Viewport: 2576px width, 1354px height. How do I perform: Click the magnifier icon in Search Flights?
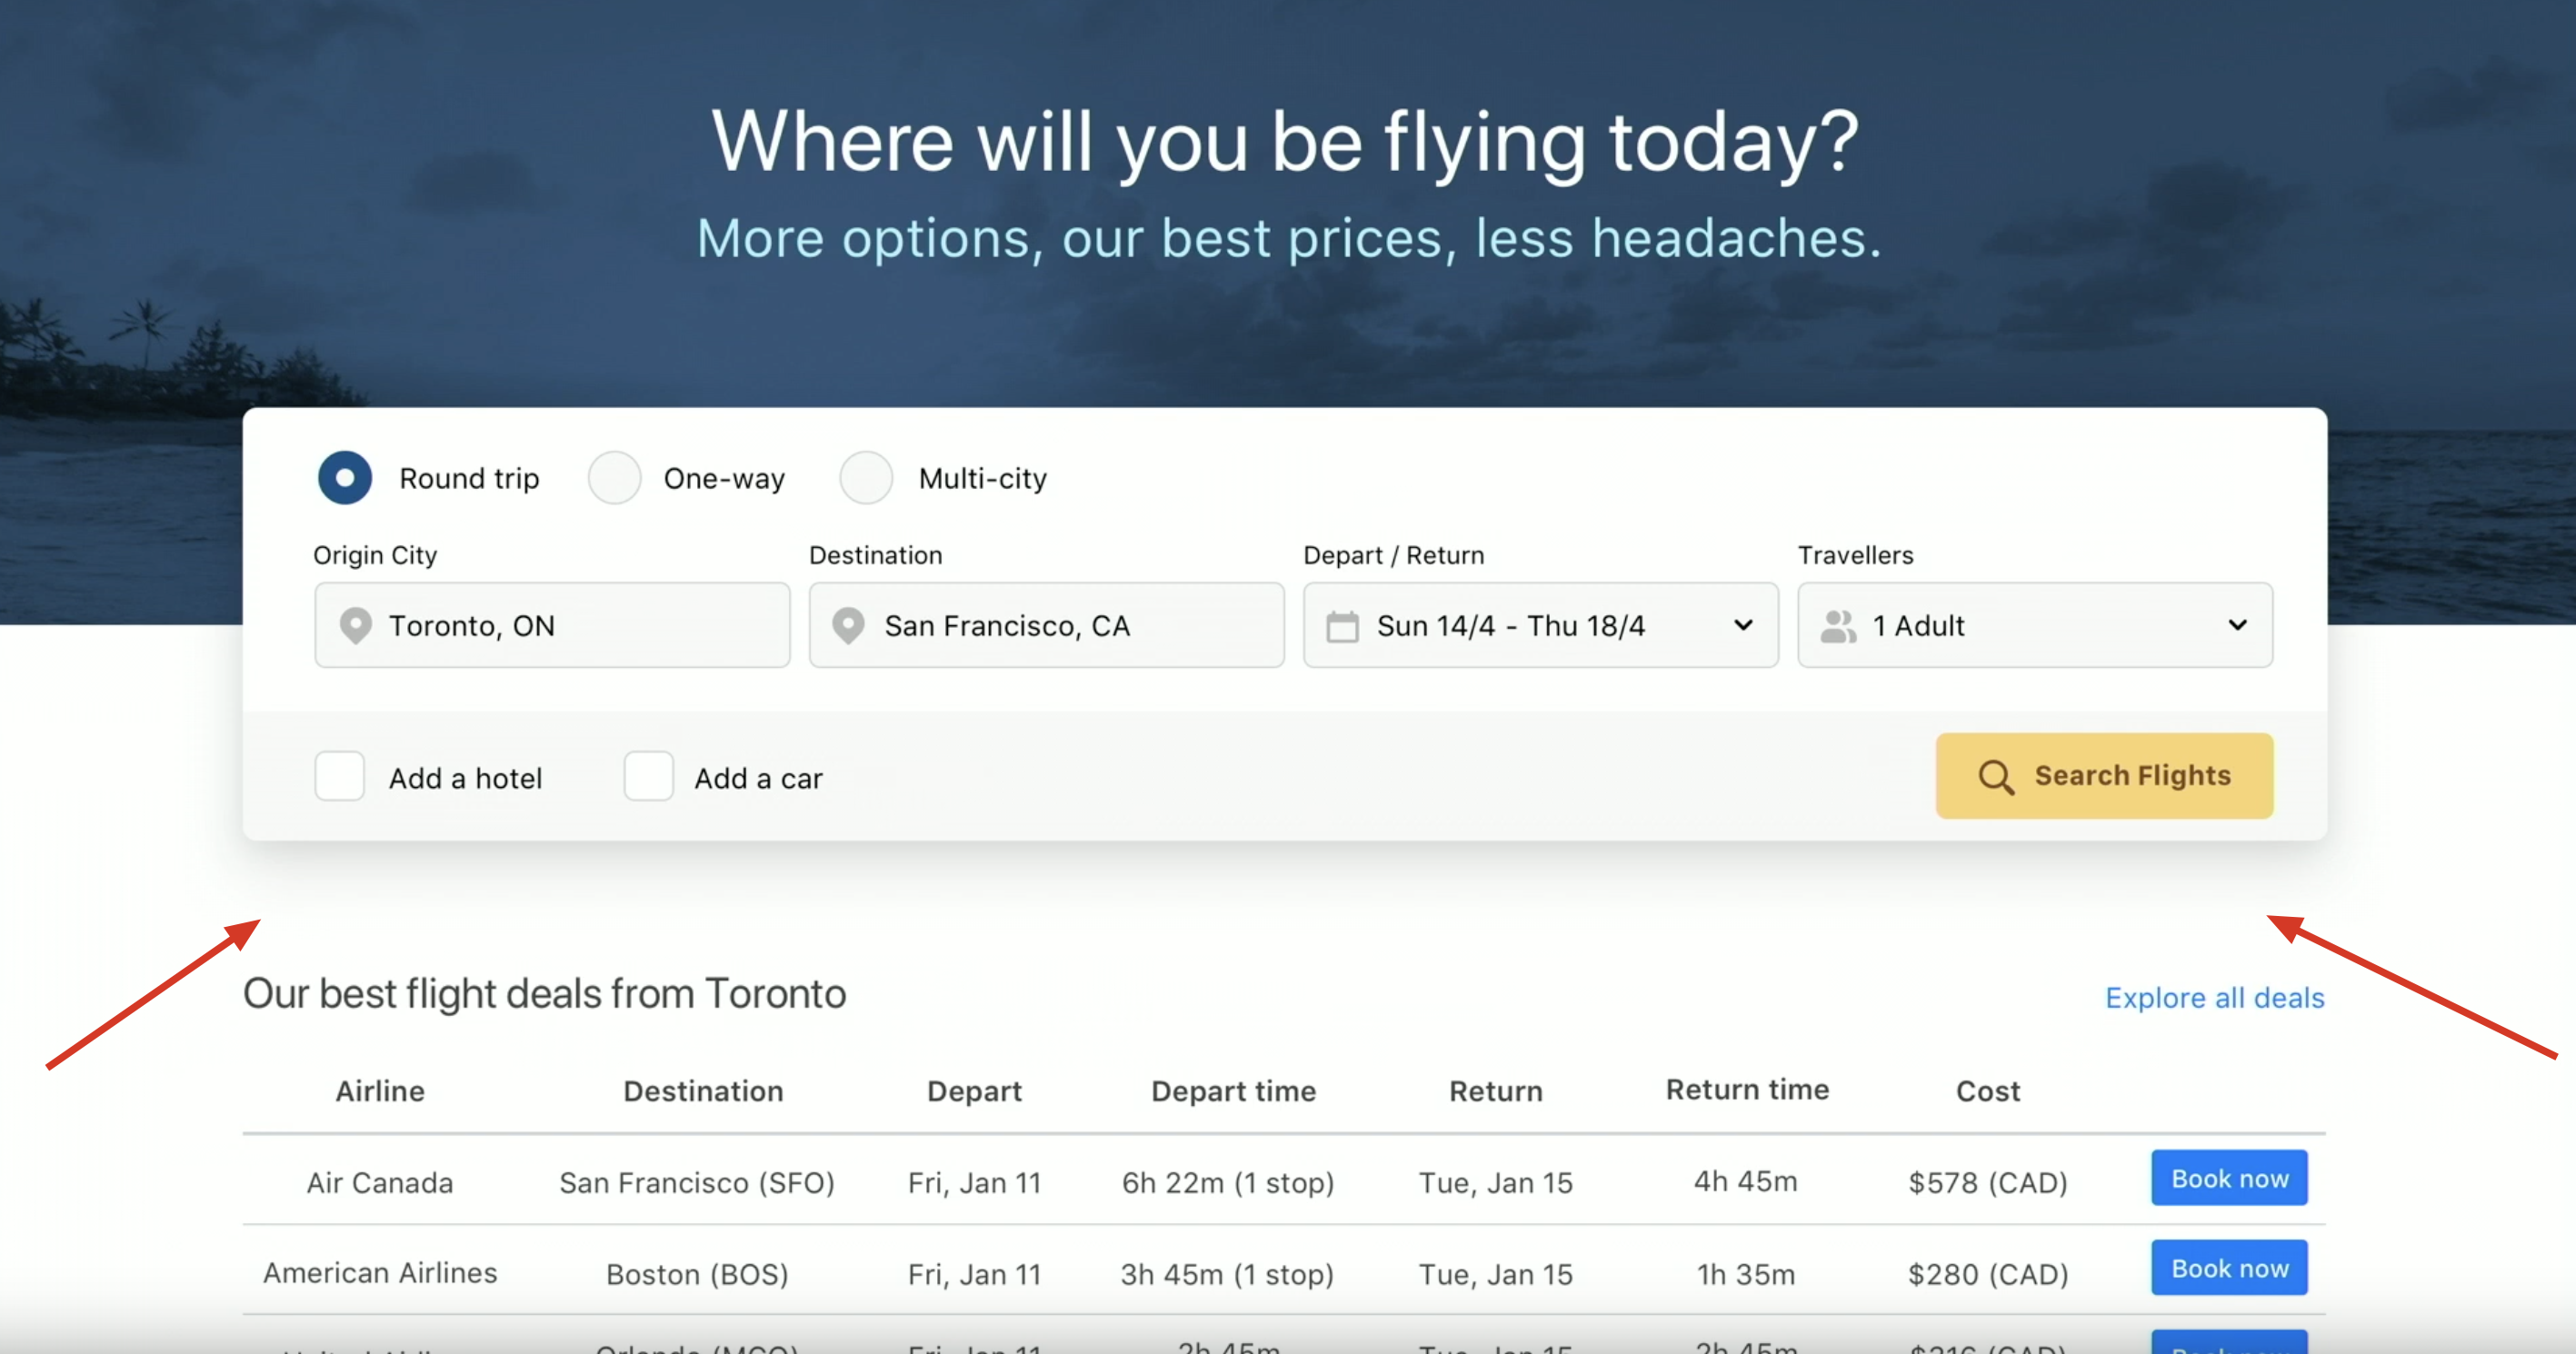[1996, 777]
